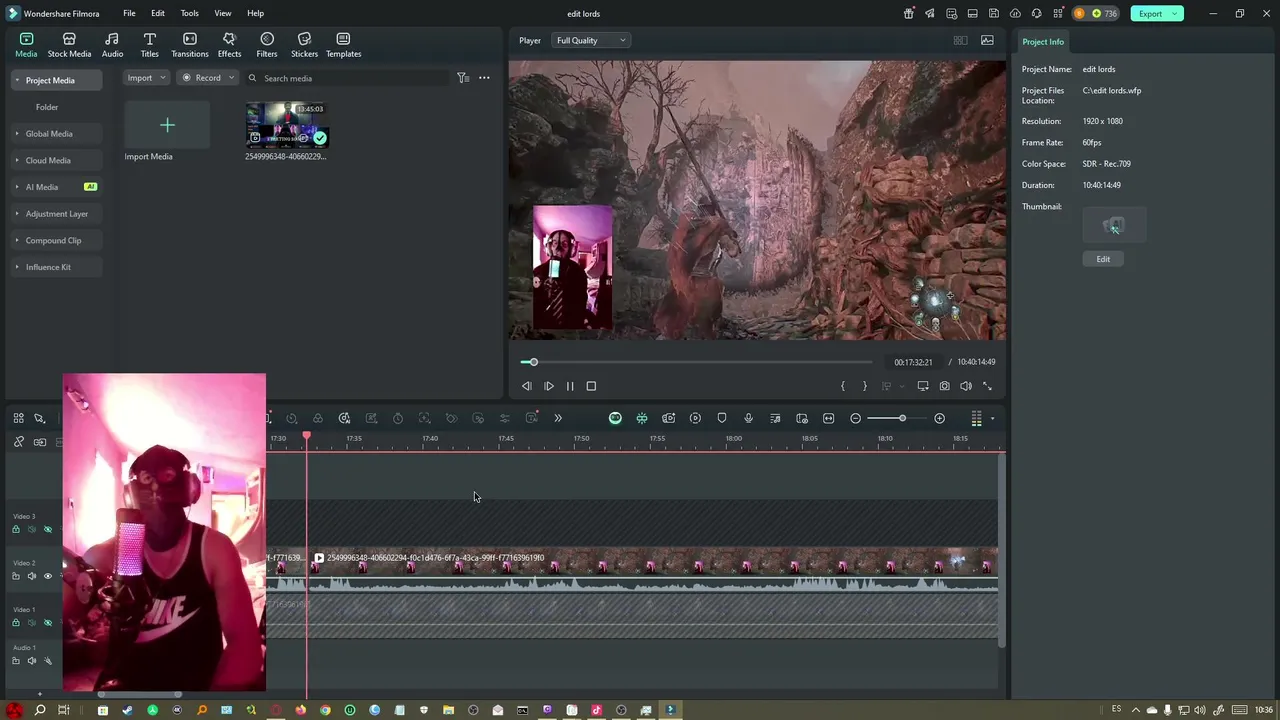1280x720 pixels.
Task: Mute the Video 2 track audio
Action: (x=31, y=576)
